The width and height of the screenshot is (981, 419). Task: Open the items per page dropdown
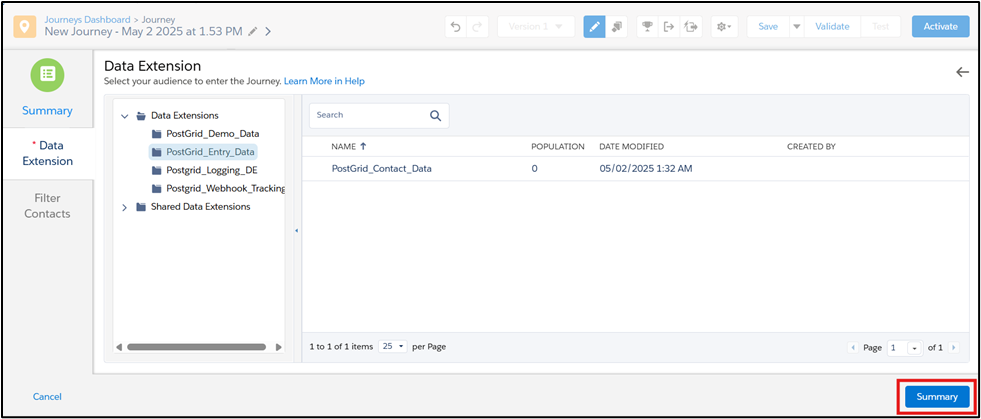(393, 346)
